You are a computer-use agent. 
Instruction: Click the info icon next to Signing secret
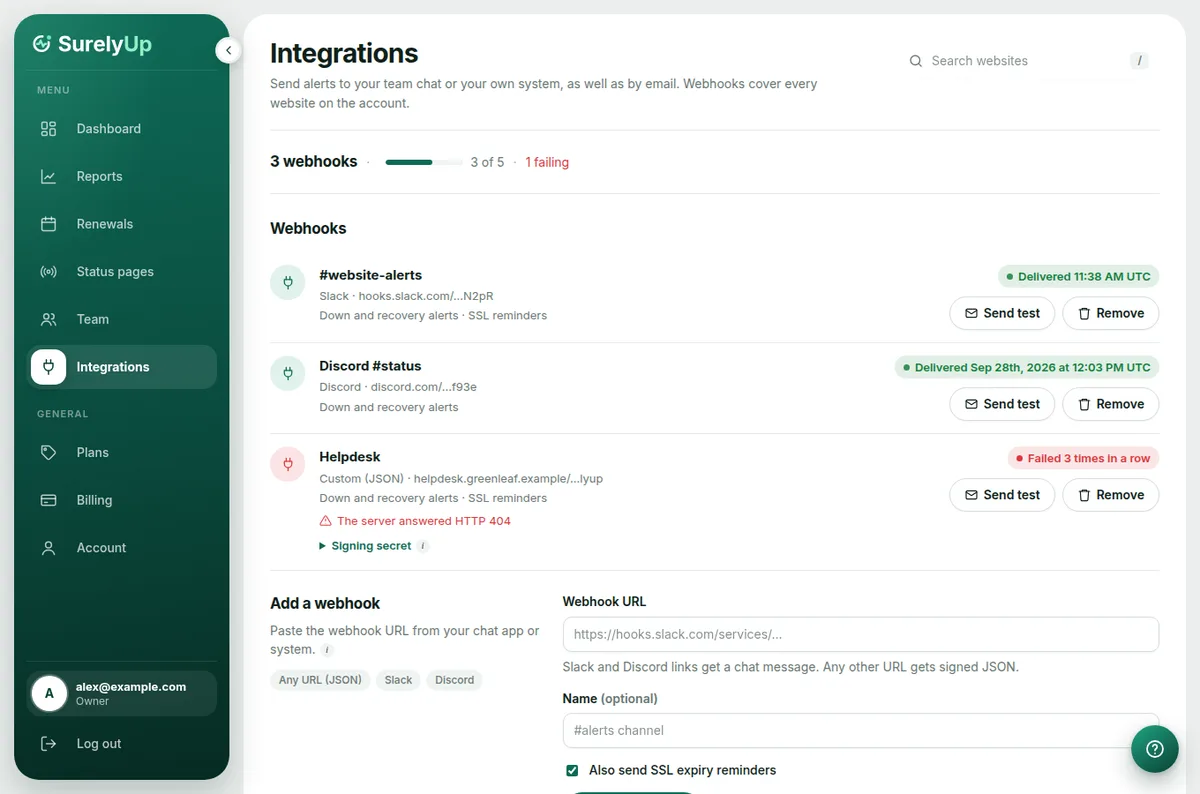pos(423,546)
